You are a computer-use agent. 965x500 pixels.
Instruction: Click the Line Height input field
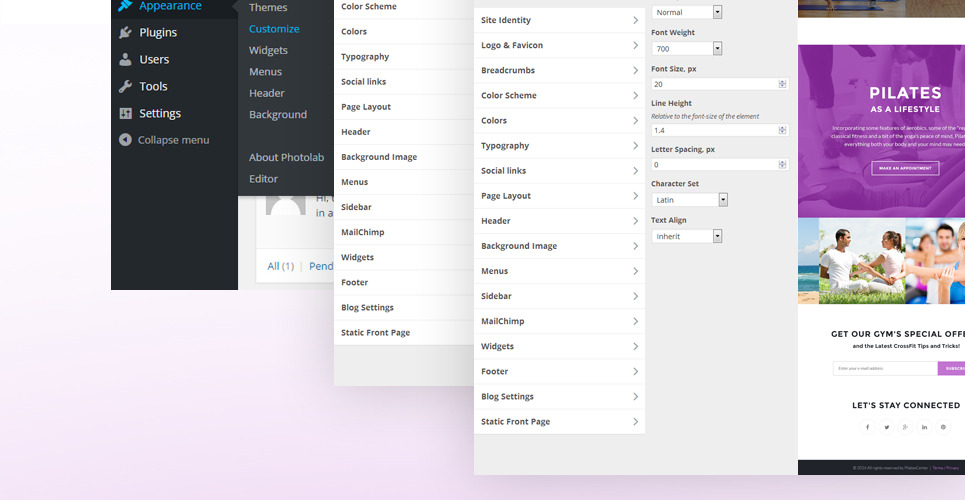click(714, 130)
